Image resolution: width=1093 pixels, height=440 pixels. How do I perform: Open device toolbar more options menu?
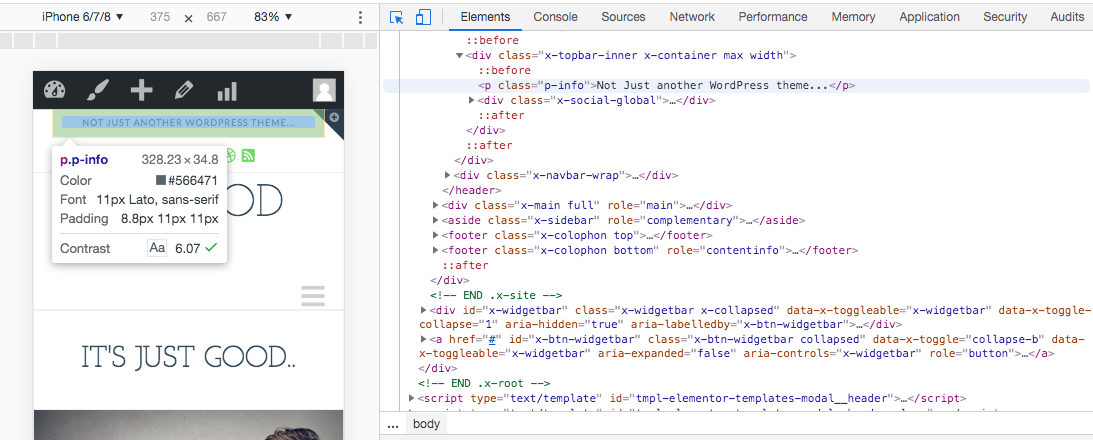pos(360,17)
